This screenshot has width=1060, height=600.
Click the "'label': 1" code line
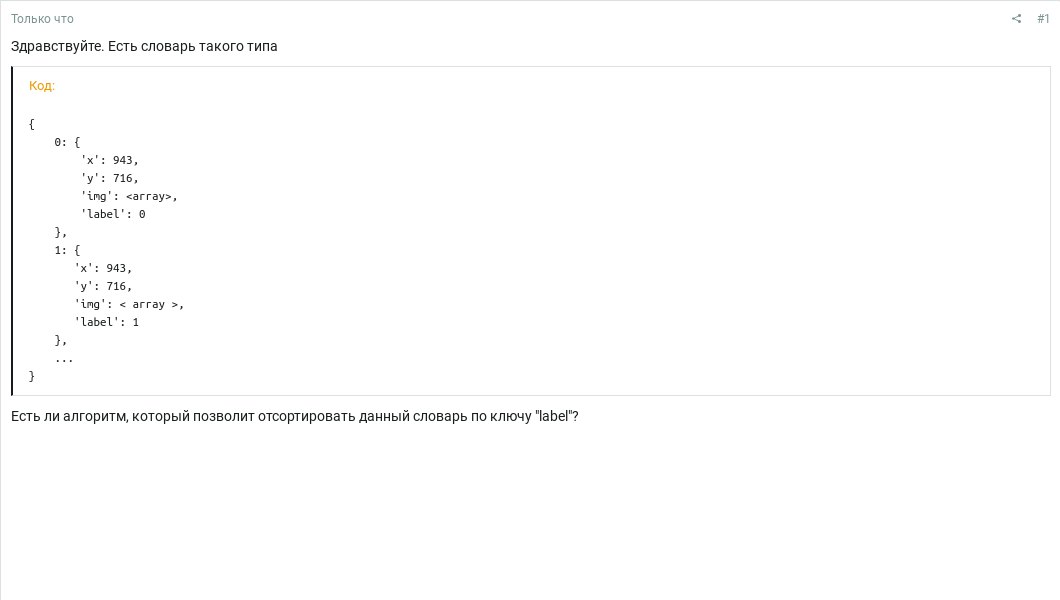(106, 322)
